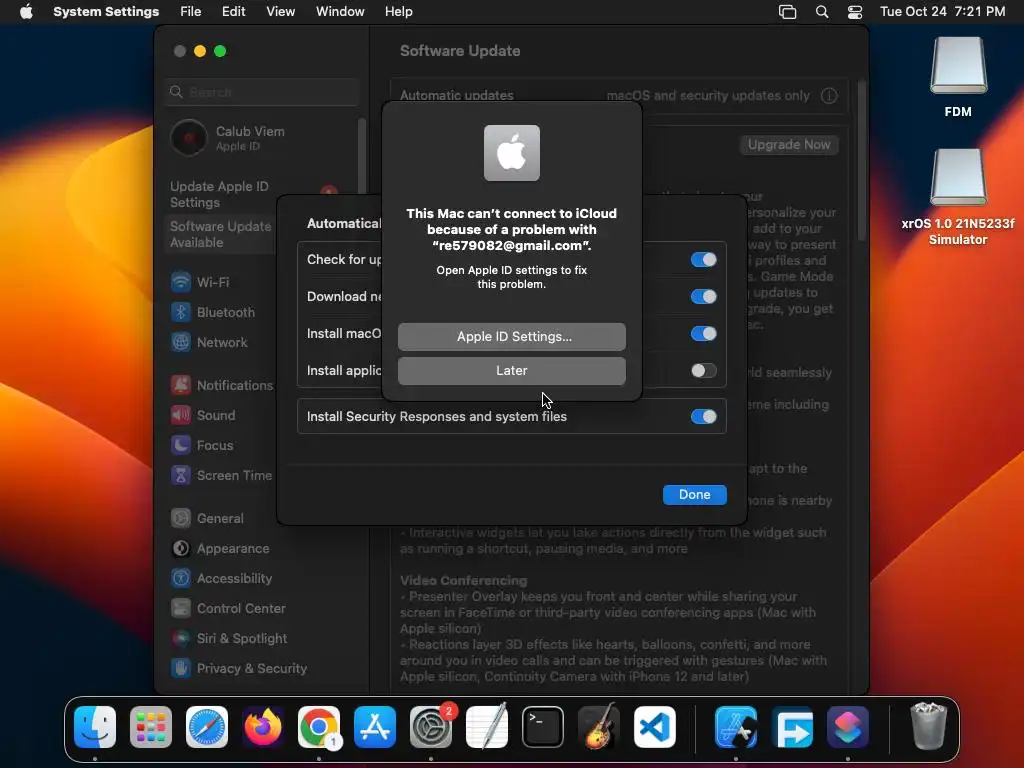
Task: Open Appearance settings in sidebar
Action: pos(221,549)
